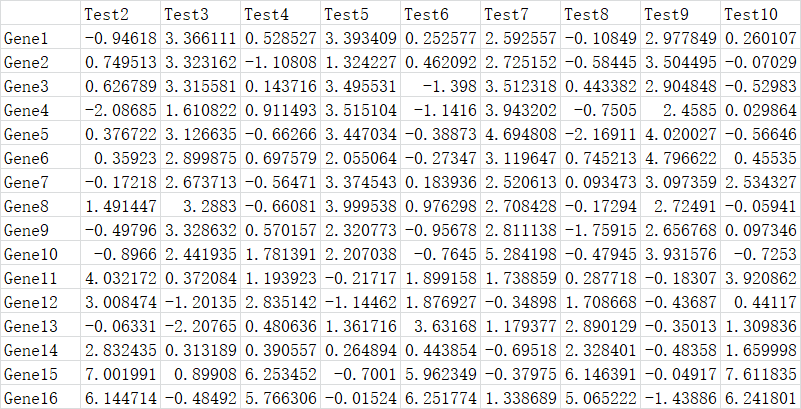Click the Test7 column header

(521, 14)
